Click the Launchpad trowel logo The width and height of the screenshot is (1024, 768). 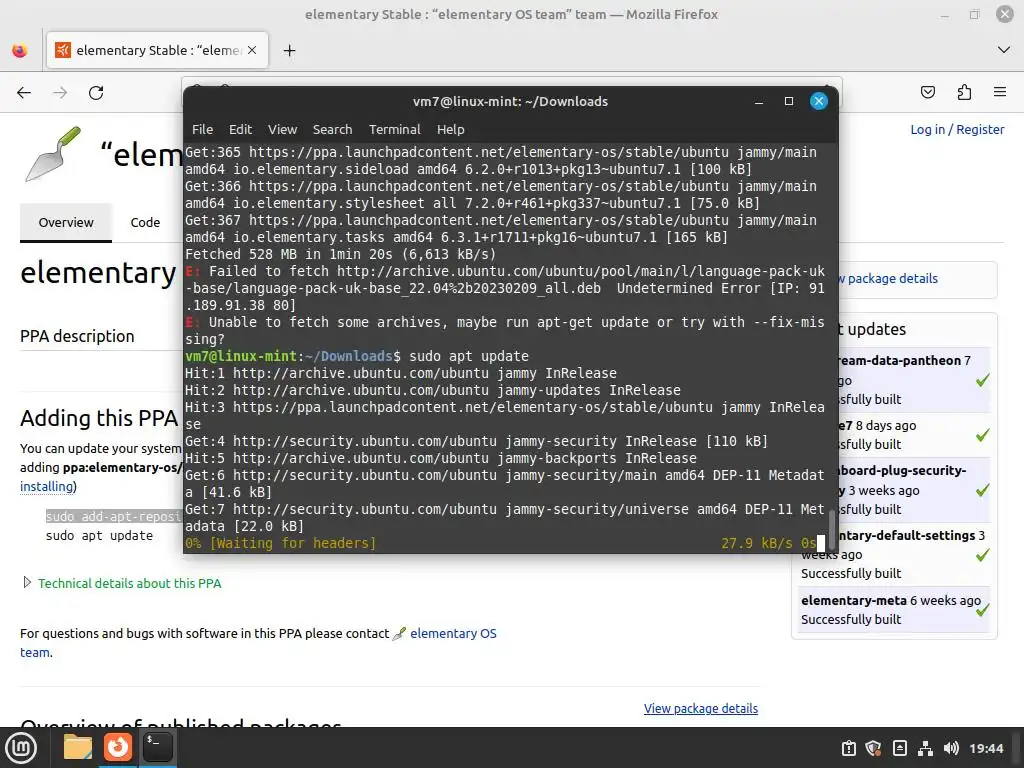click(x=53, y=154)
